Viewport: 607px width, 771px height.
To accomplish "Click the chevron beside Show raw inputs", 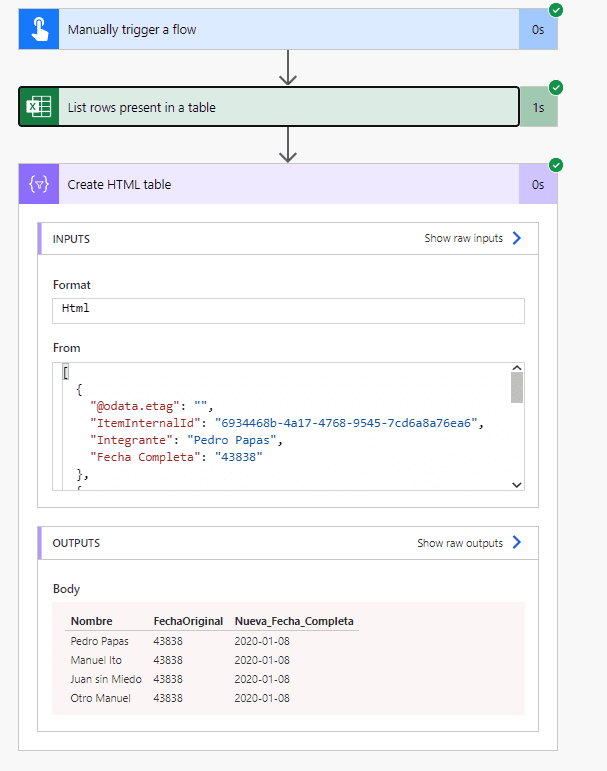I will pyautogui.click(x=517, y=238).
